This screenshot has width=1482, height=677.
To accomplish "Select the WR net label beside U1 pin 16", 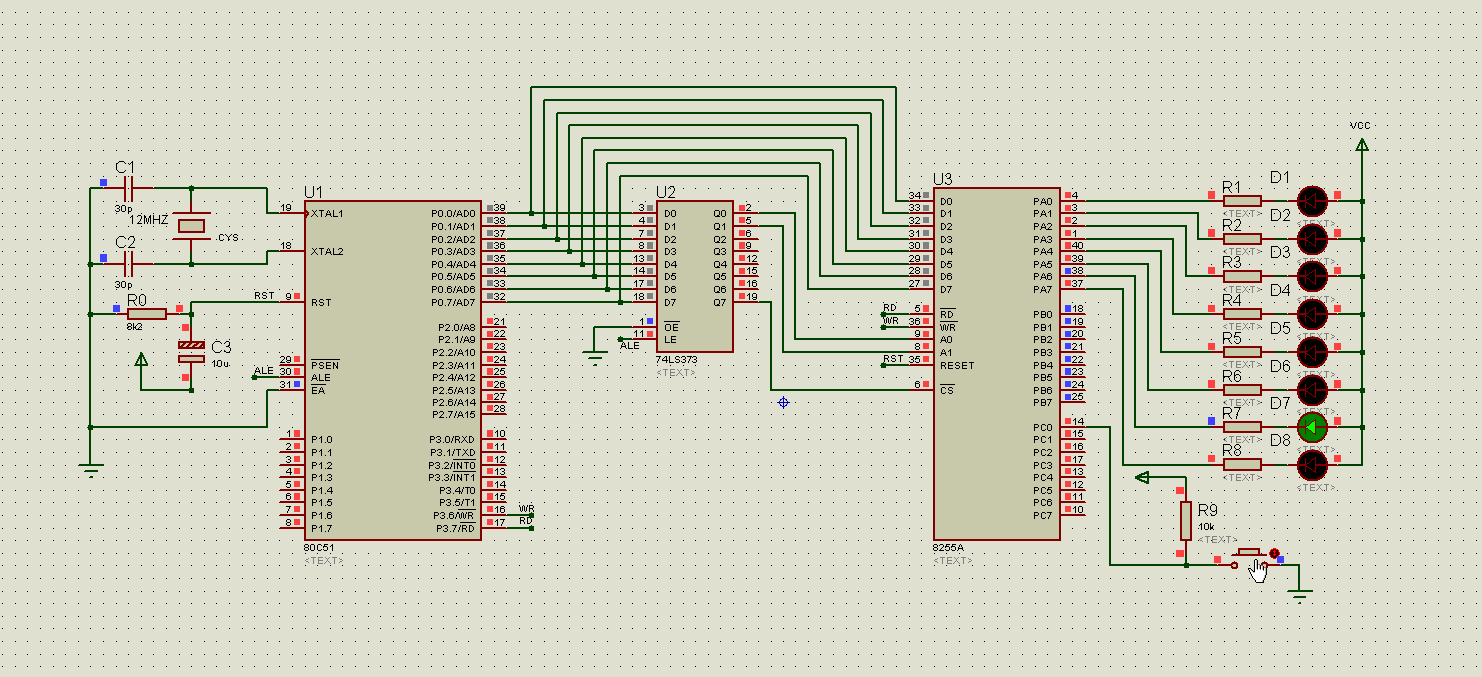I will tap(526, 508).
